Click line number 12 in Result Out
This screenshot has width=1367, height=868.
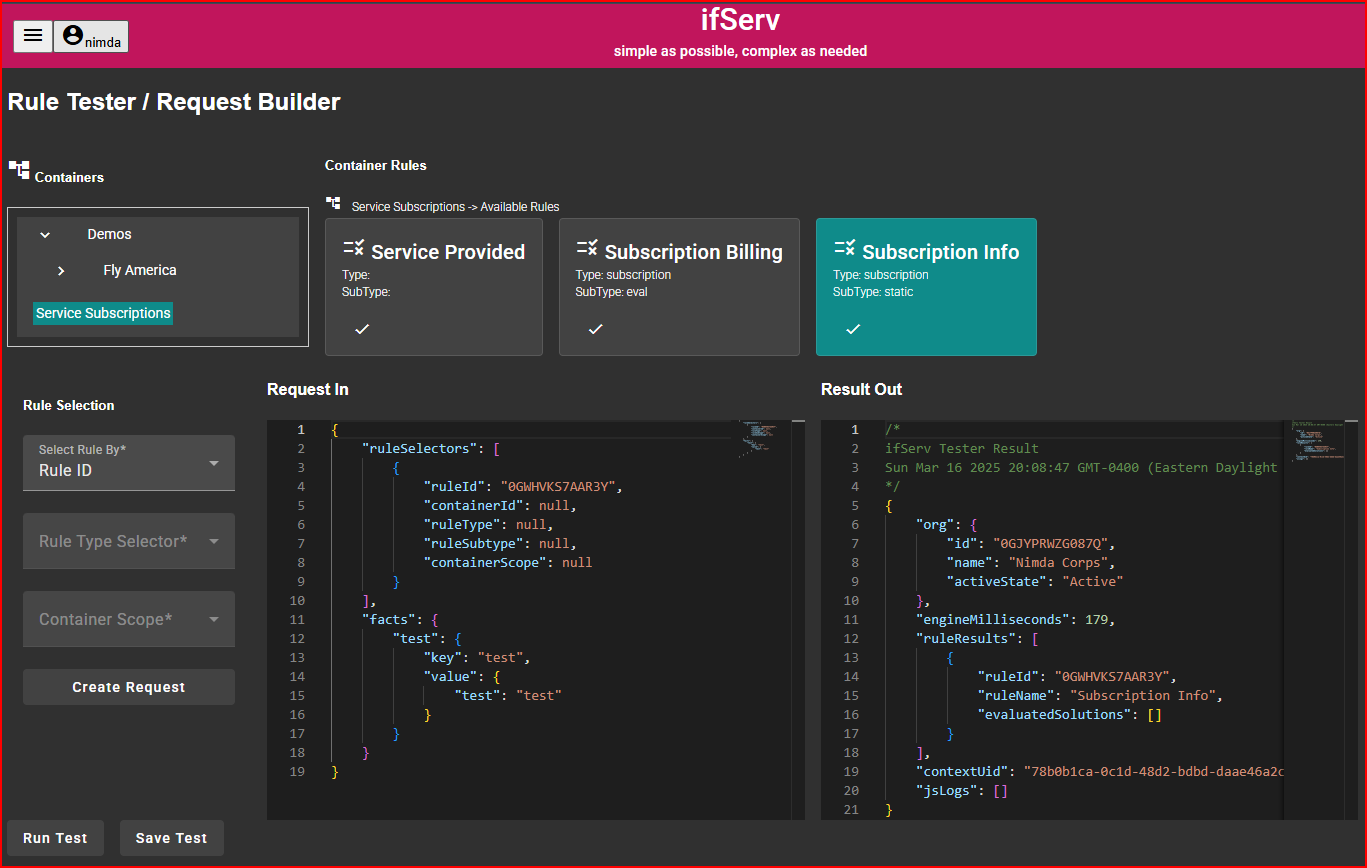tap(850, 639)
